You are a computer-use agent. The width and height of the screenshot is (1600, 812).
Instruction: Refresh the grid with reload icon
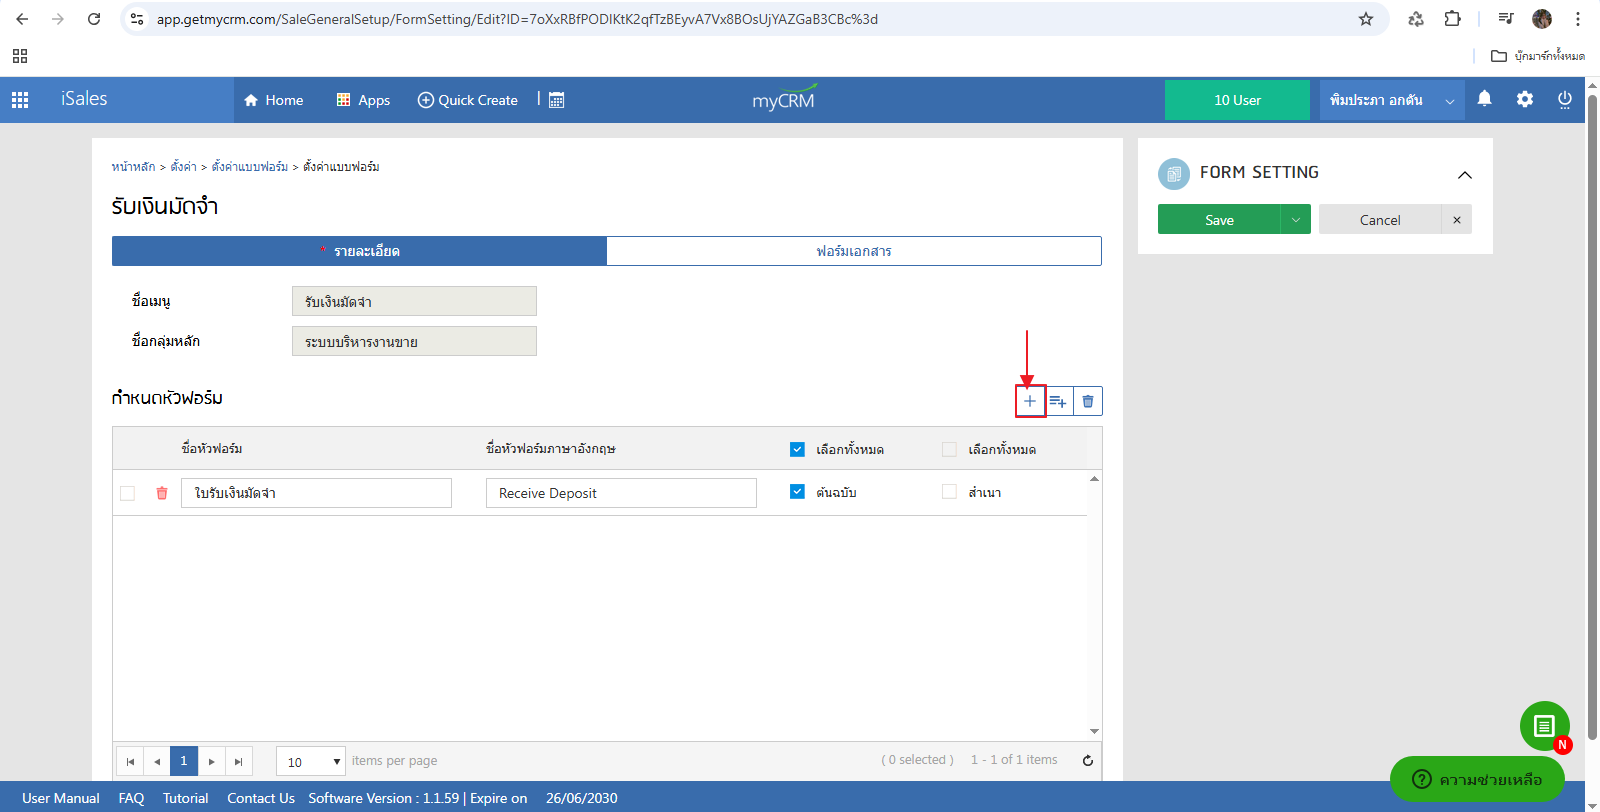click(x=1087, y=760)
